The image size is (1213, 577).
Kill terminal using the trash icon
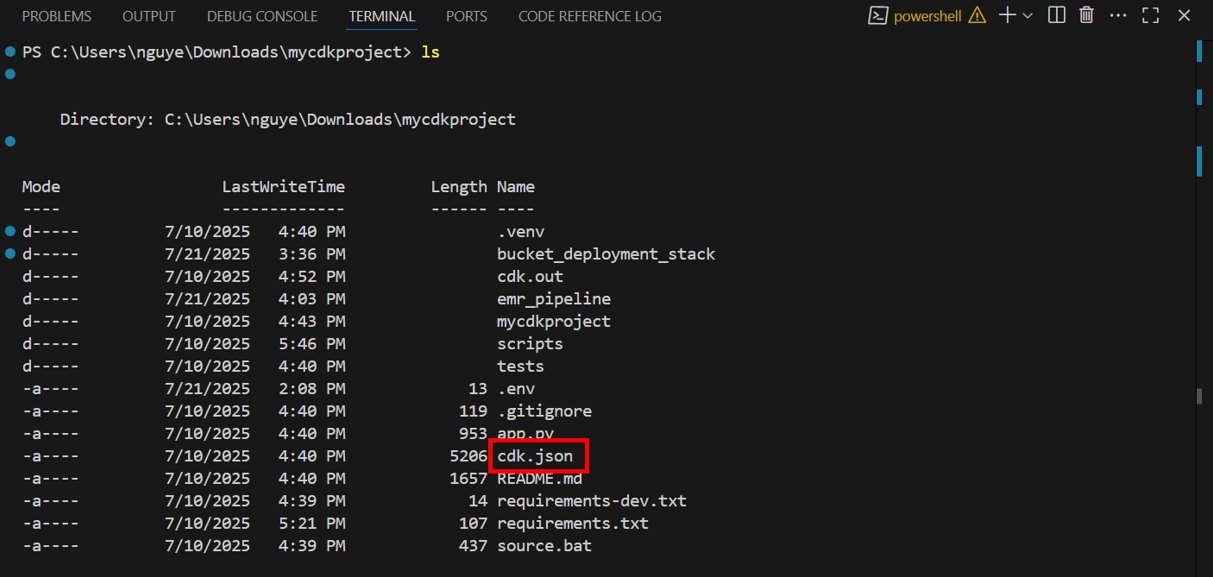tap(1087, 16)
